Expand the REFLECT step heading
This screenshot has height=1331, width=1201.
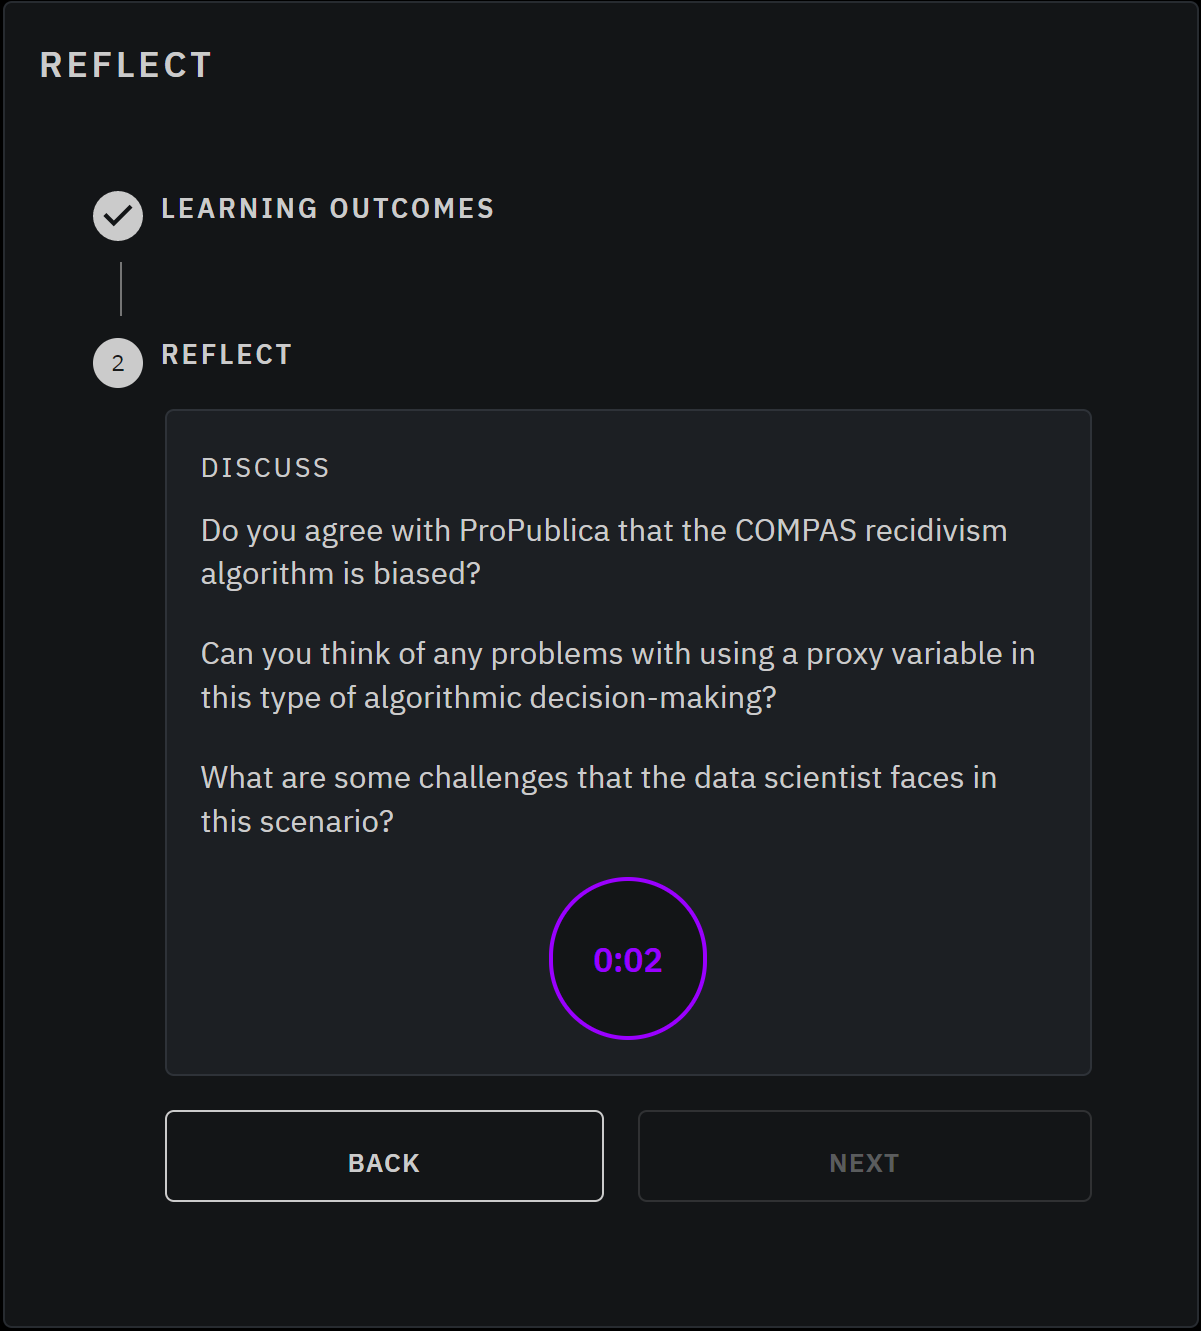(227, 355)
